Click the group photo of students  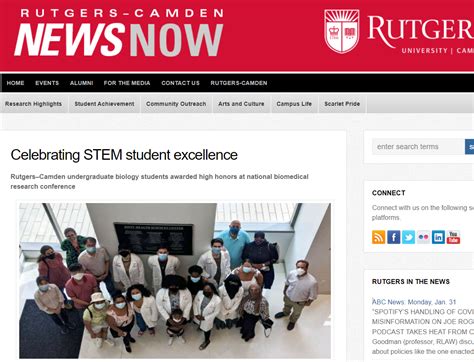pos(175,281)
